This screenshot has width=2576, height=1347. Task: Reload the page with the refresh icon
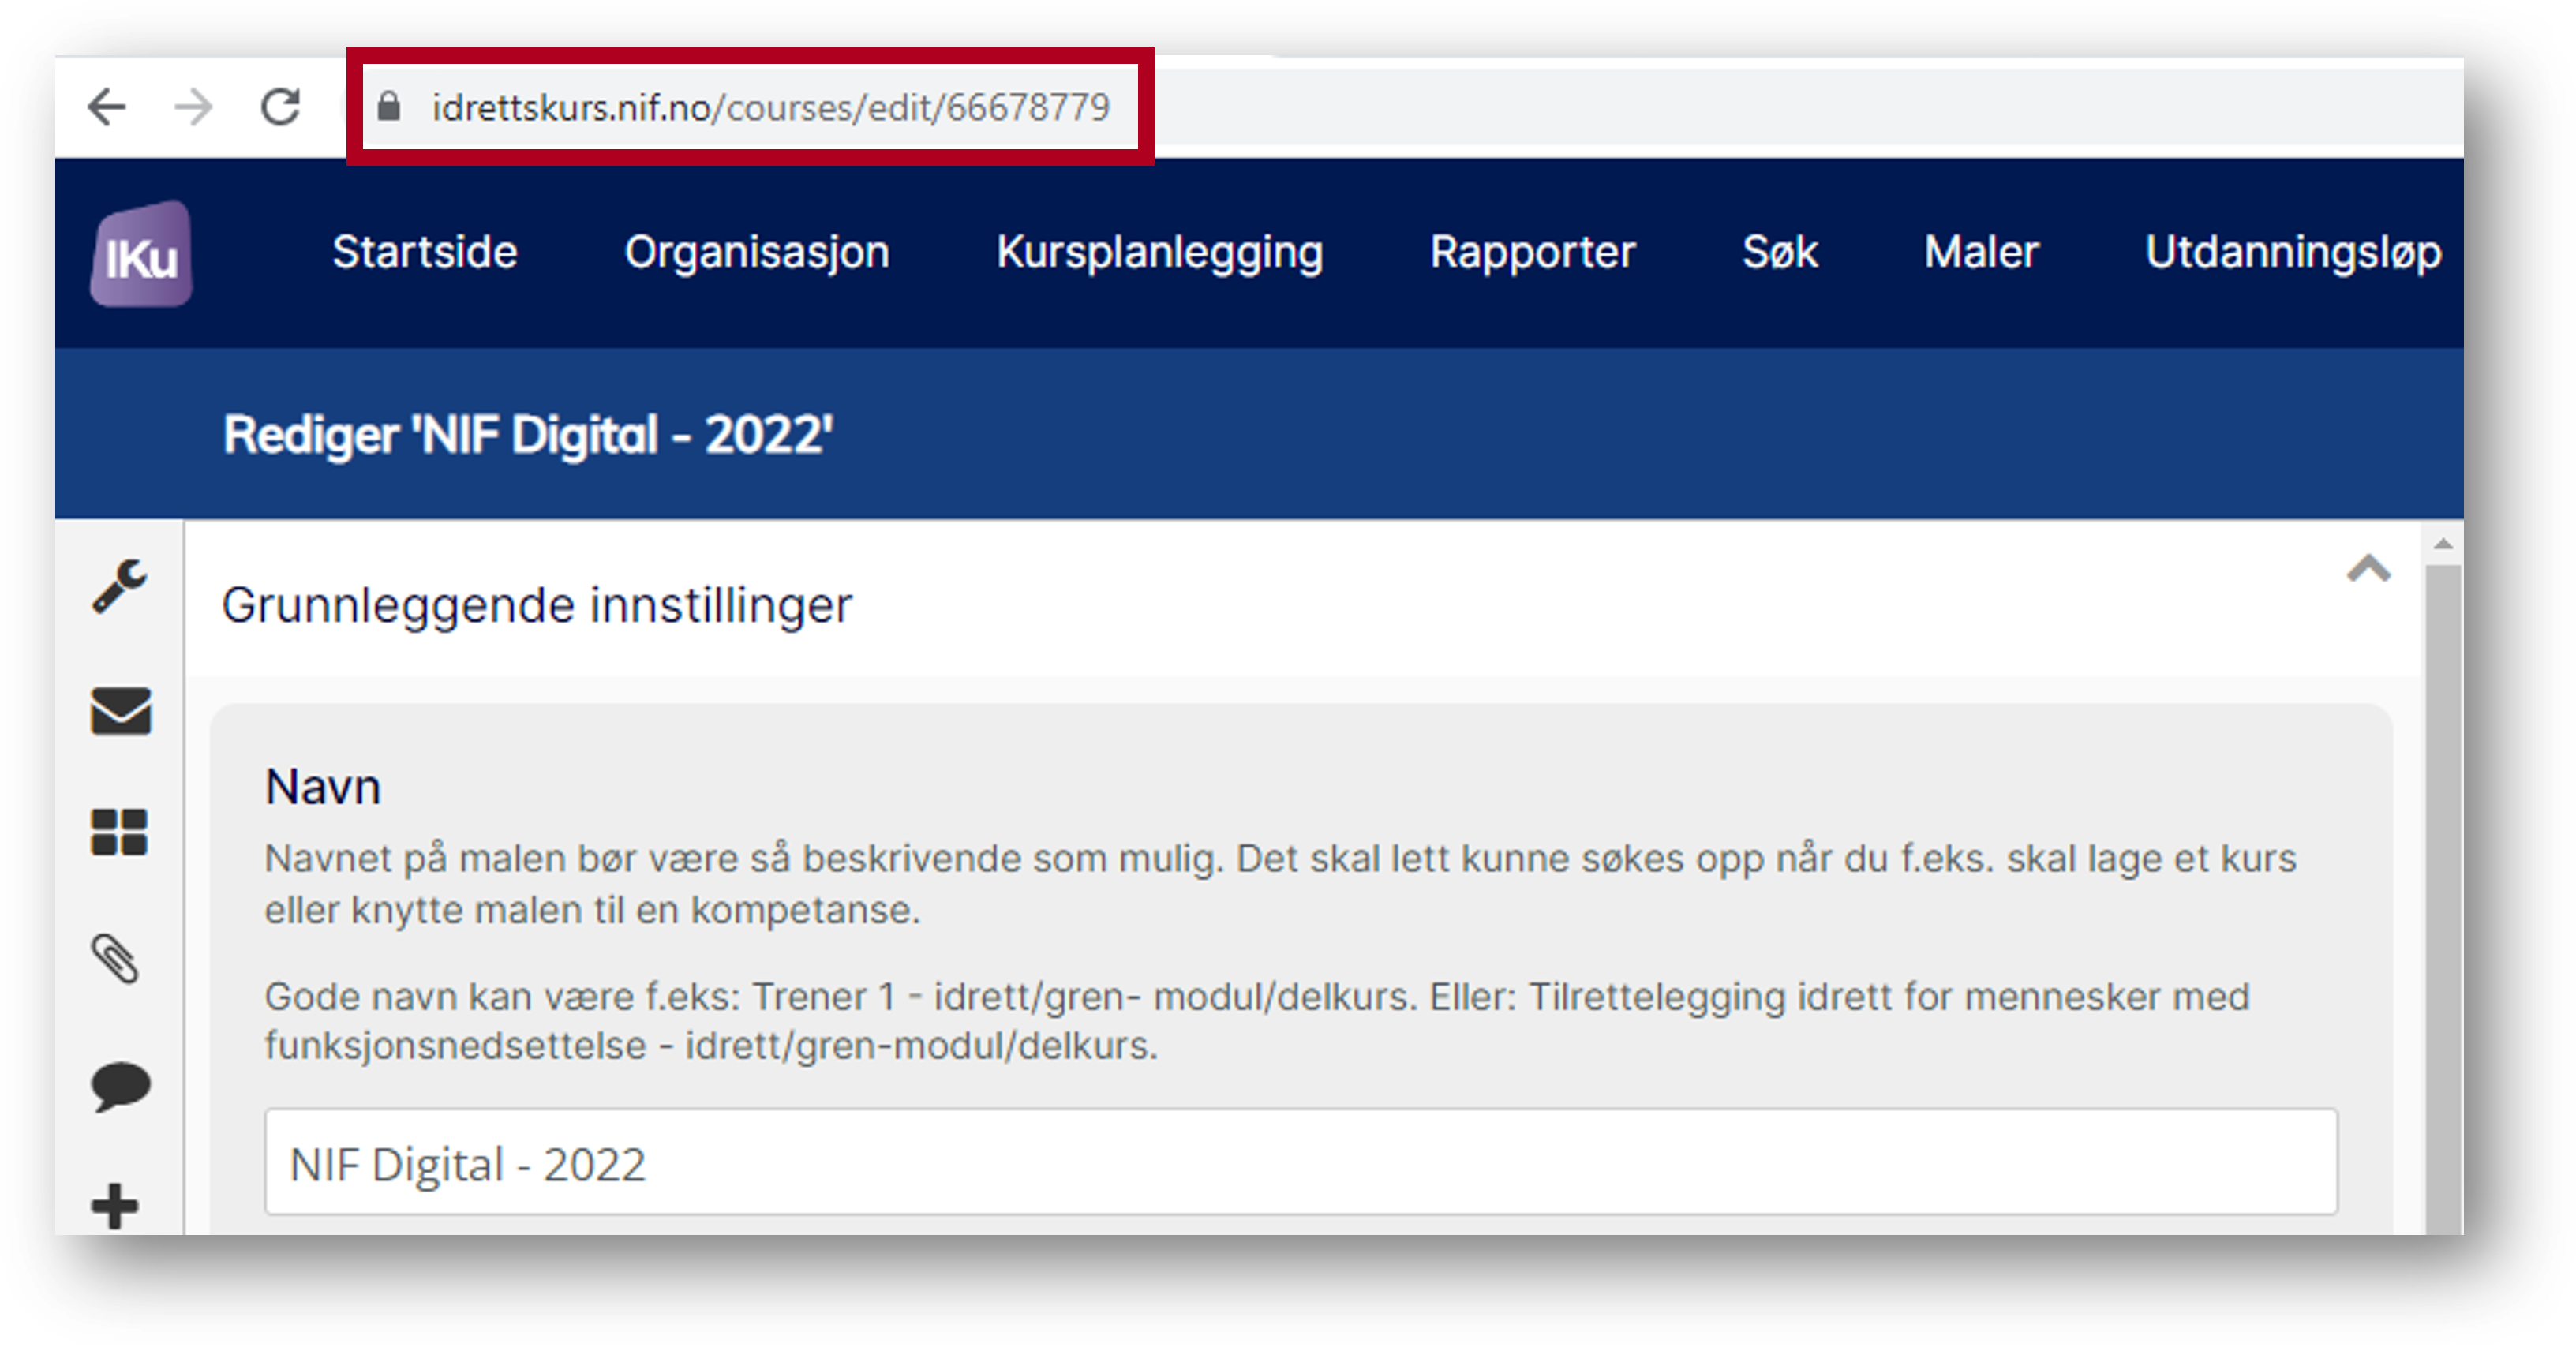coord(281,107)
